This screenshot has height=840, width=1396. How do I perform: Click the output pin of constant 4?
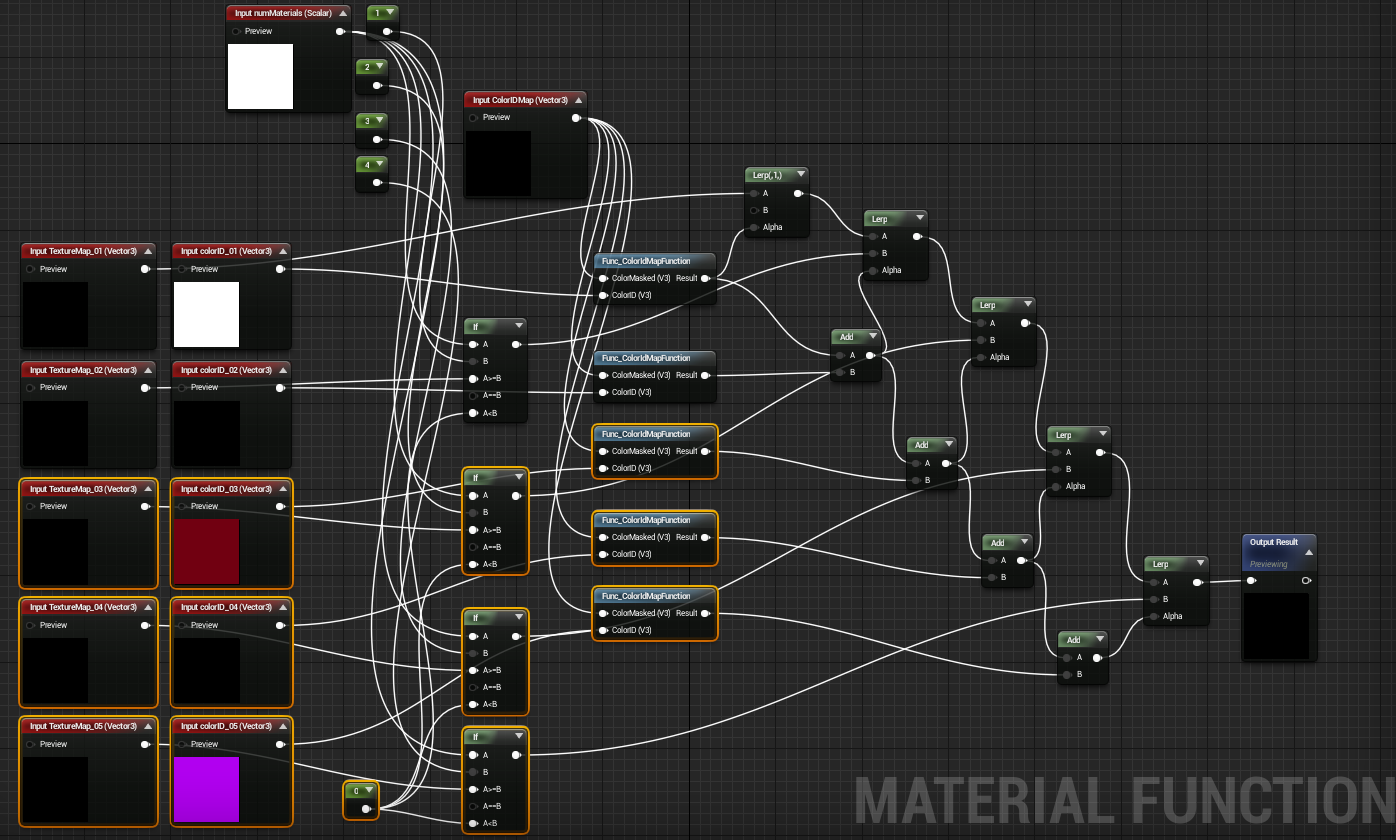tap(377, 183)
